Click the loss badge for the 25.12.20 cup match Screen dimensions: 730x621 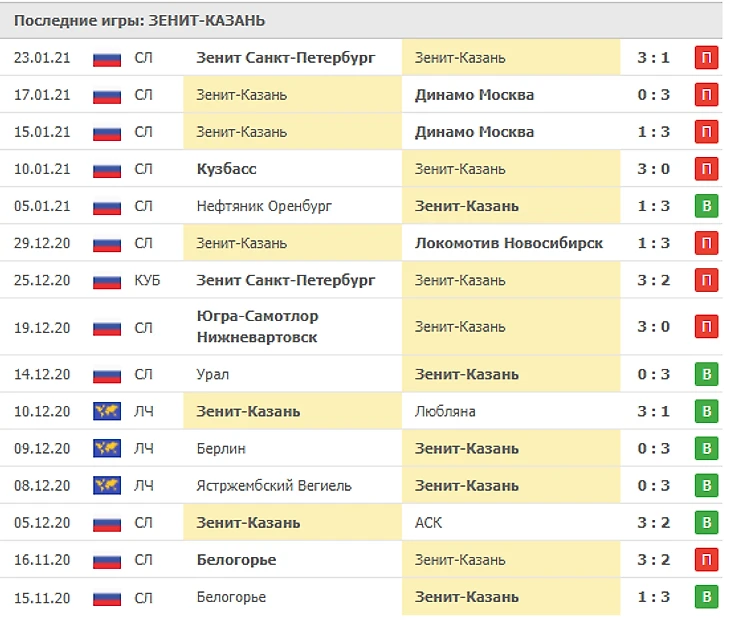click(706, 280)
